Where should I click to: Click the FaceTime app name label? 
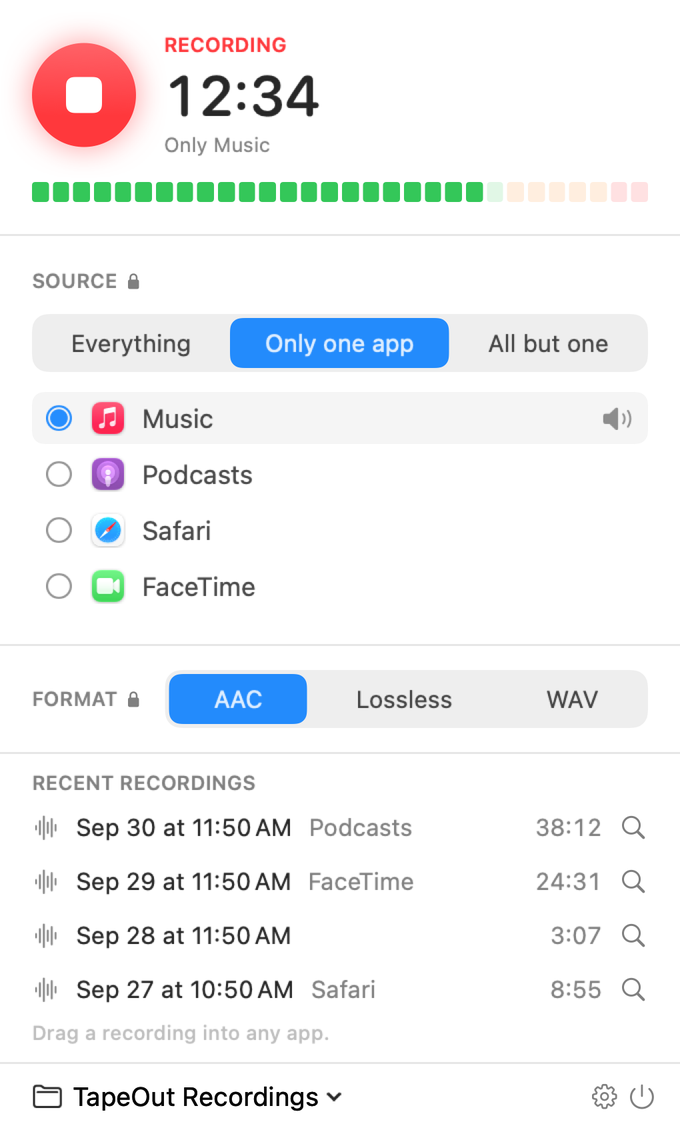(199, 587)
